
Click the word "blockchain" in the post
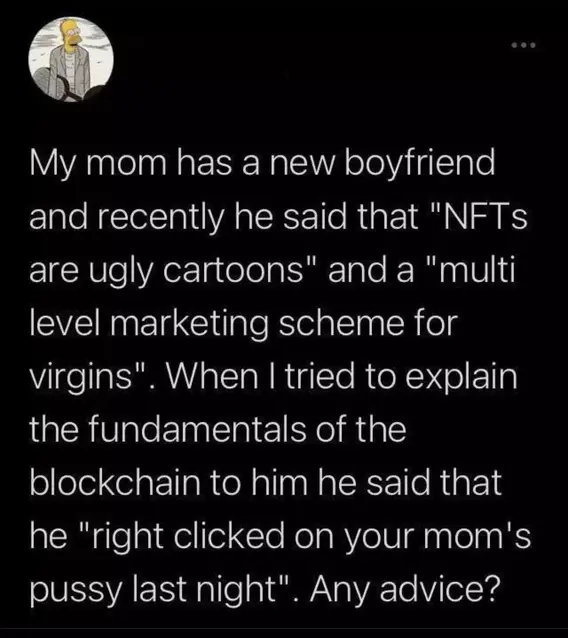click(115, 483)
